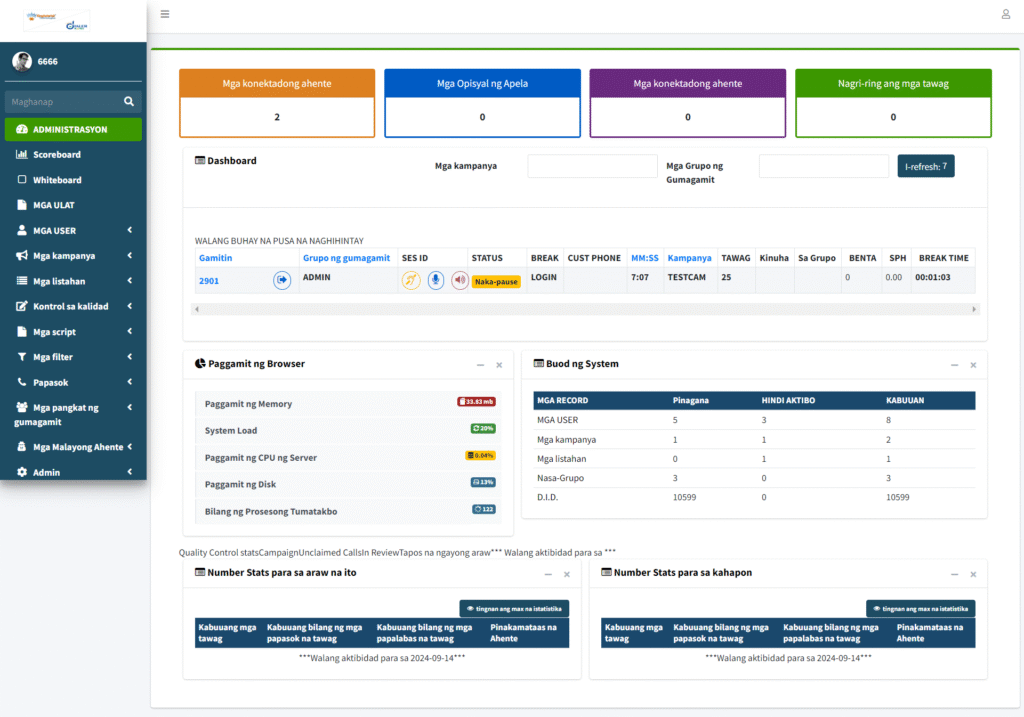The image size is (1024, 717).
Task: Click the blue microphone barge icon
Action: (x=436, y=280)
